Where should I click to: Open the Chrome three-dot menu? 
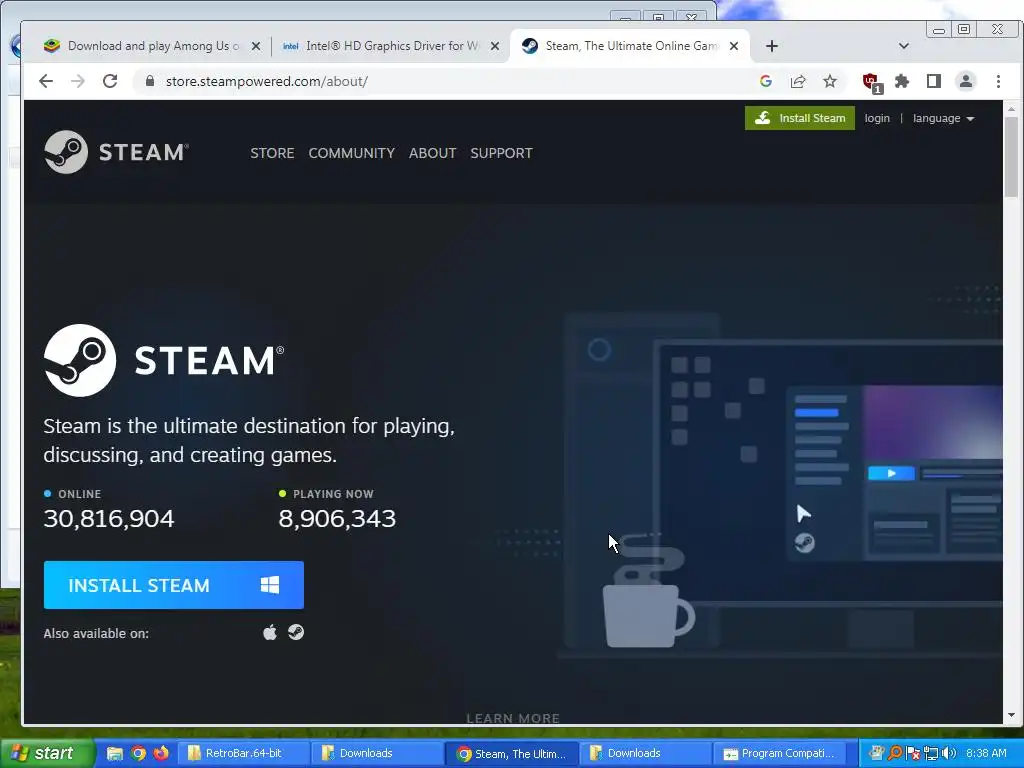tap(998, 81)
